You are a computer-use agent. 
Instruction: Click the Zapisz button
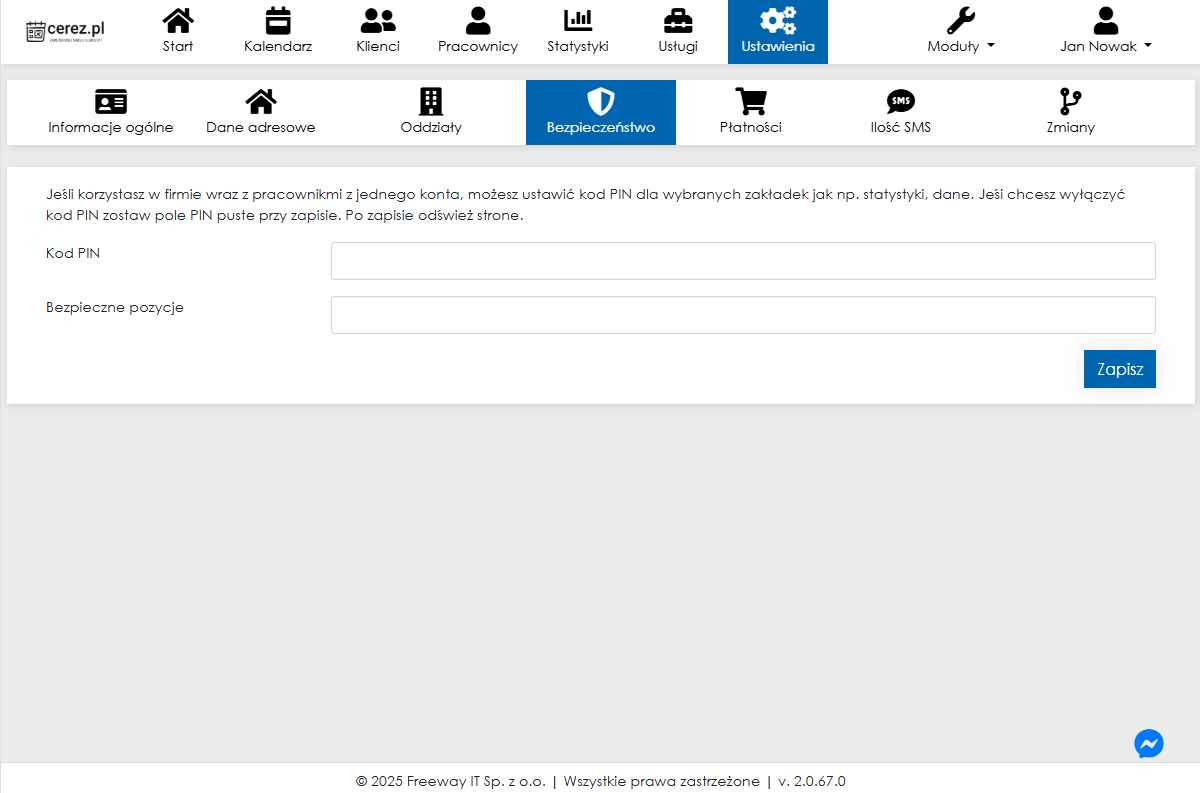[1119, 369]
